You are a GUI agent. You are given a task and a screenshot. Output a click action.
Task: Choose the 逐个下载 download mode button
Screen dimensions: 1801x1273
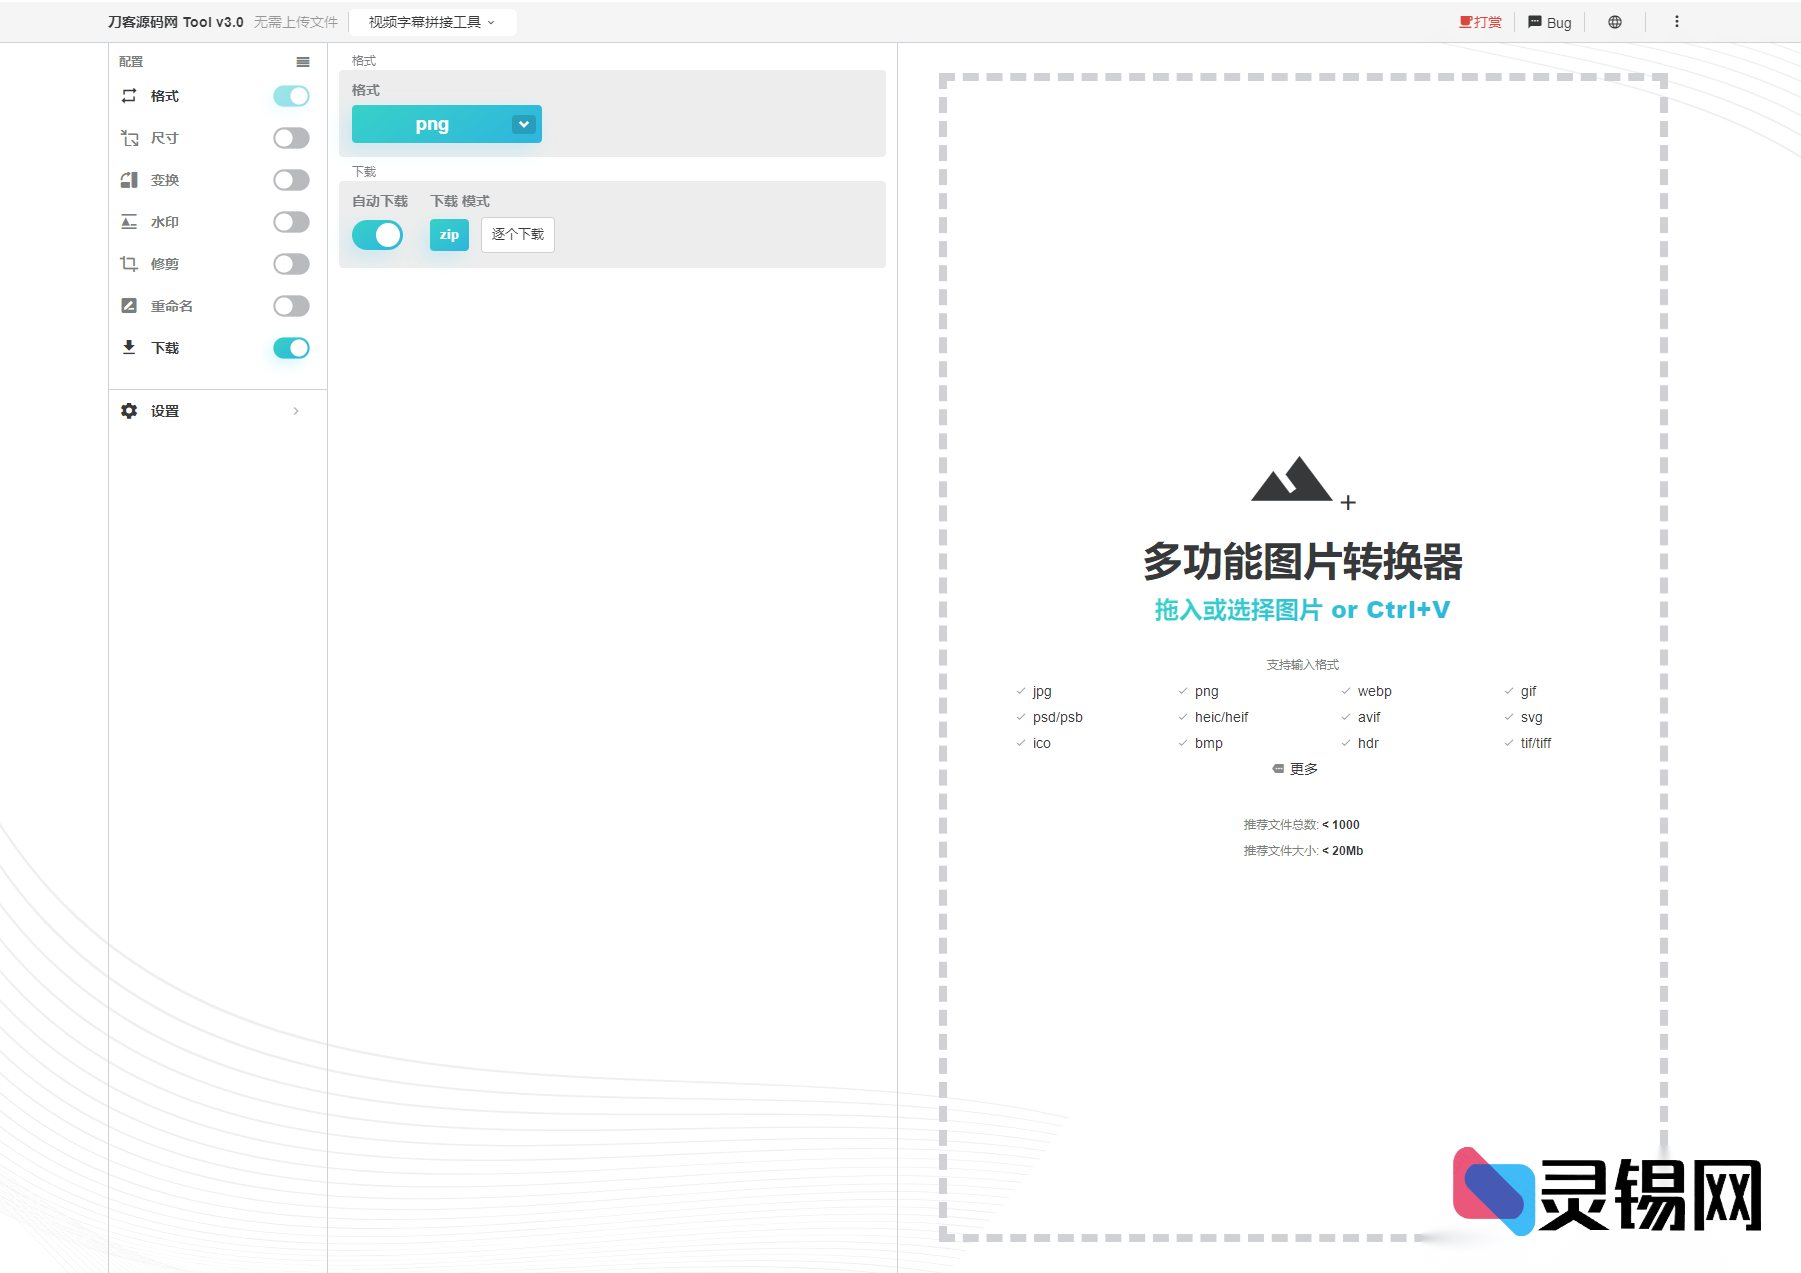pos(517,235)
